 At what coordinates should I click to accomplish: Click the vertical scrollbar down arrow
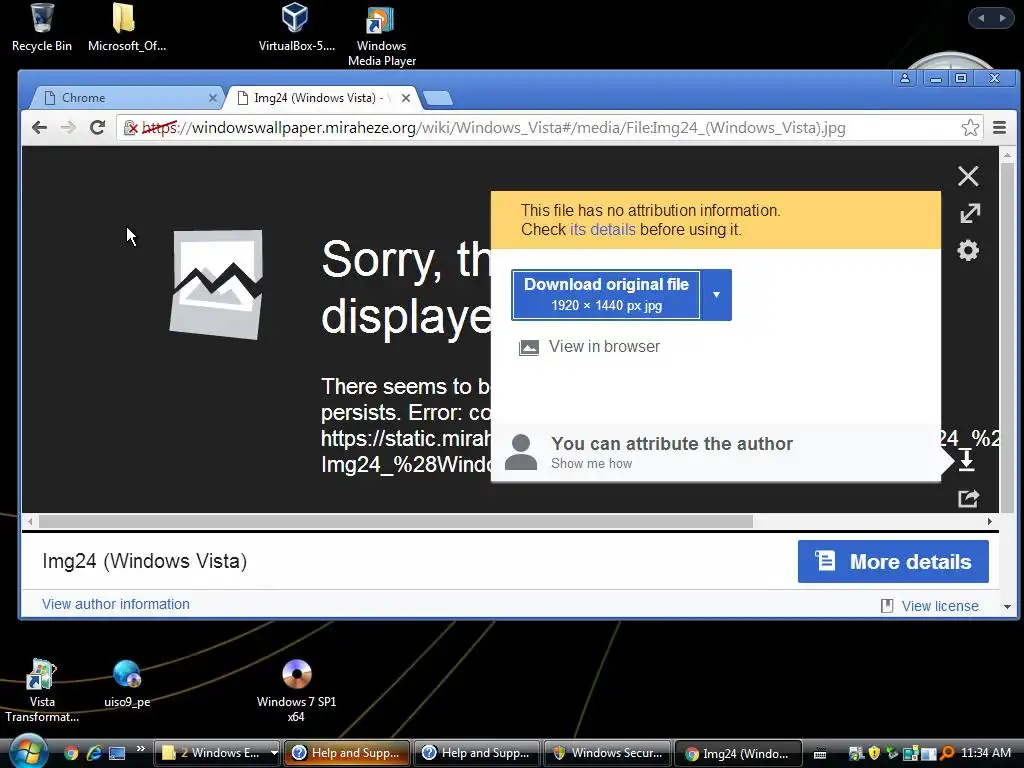click(x=1007, y=607)
